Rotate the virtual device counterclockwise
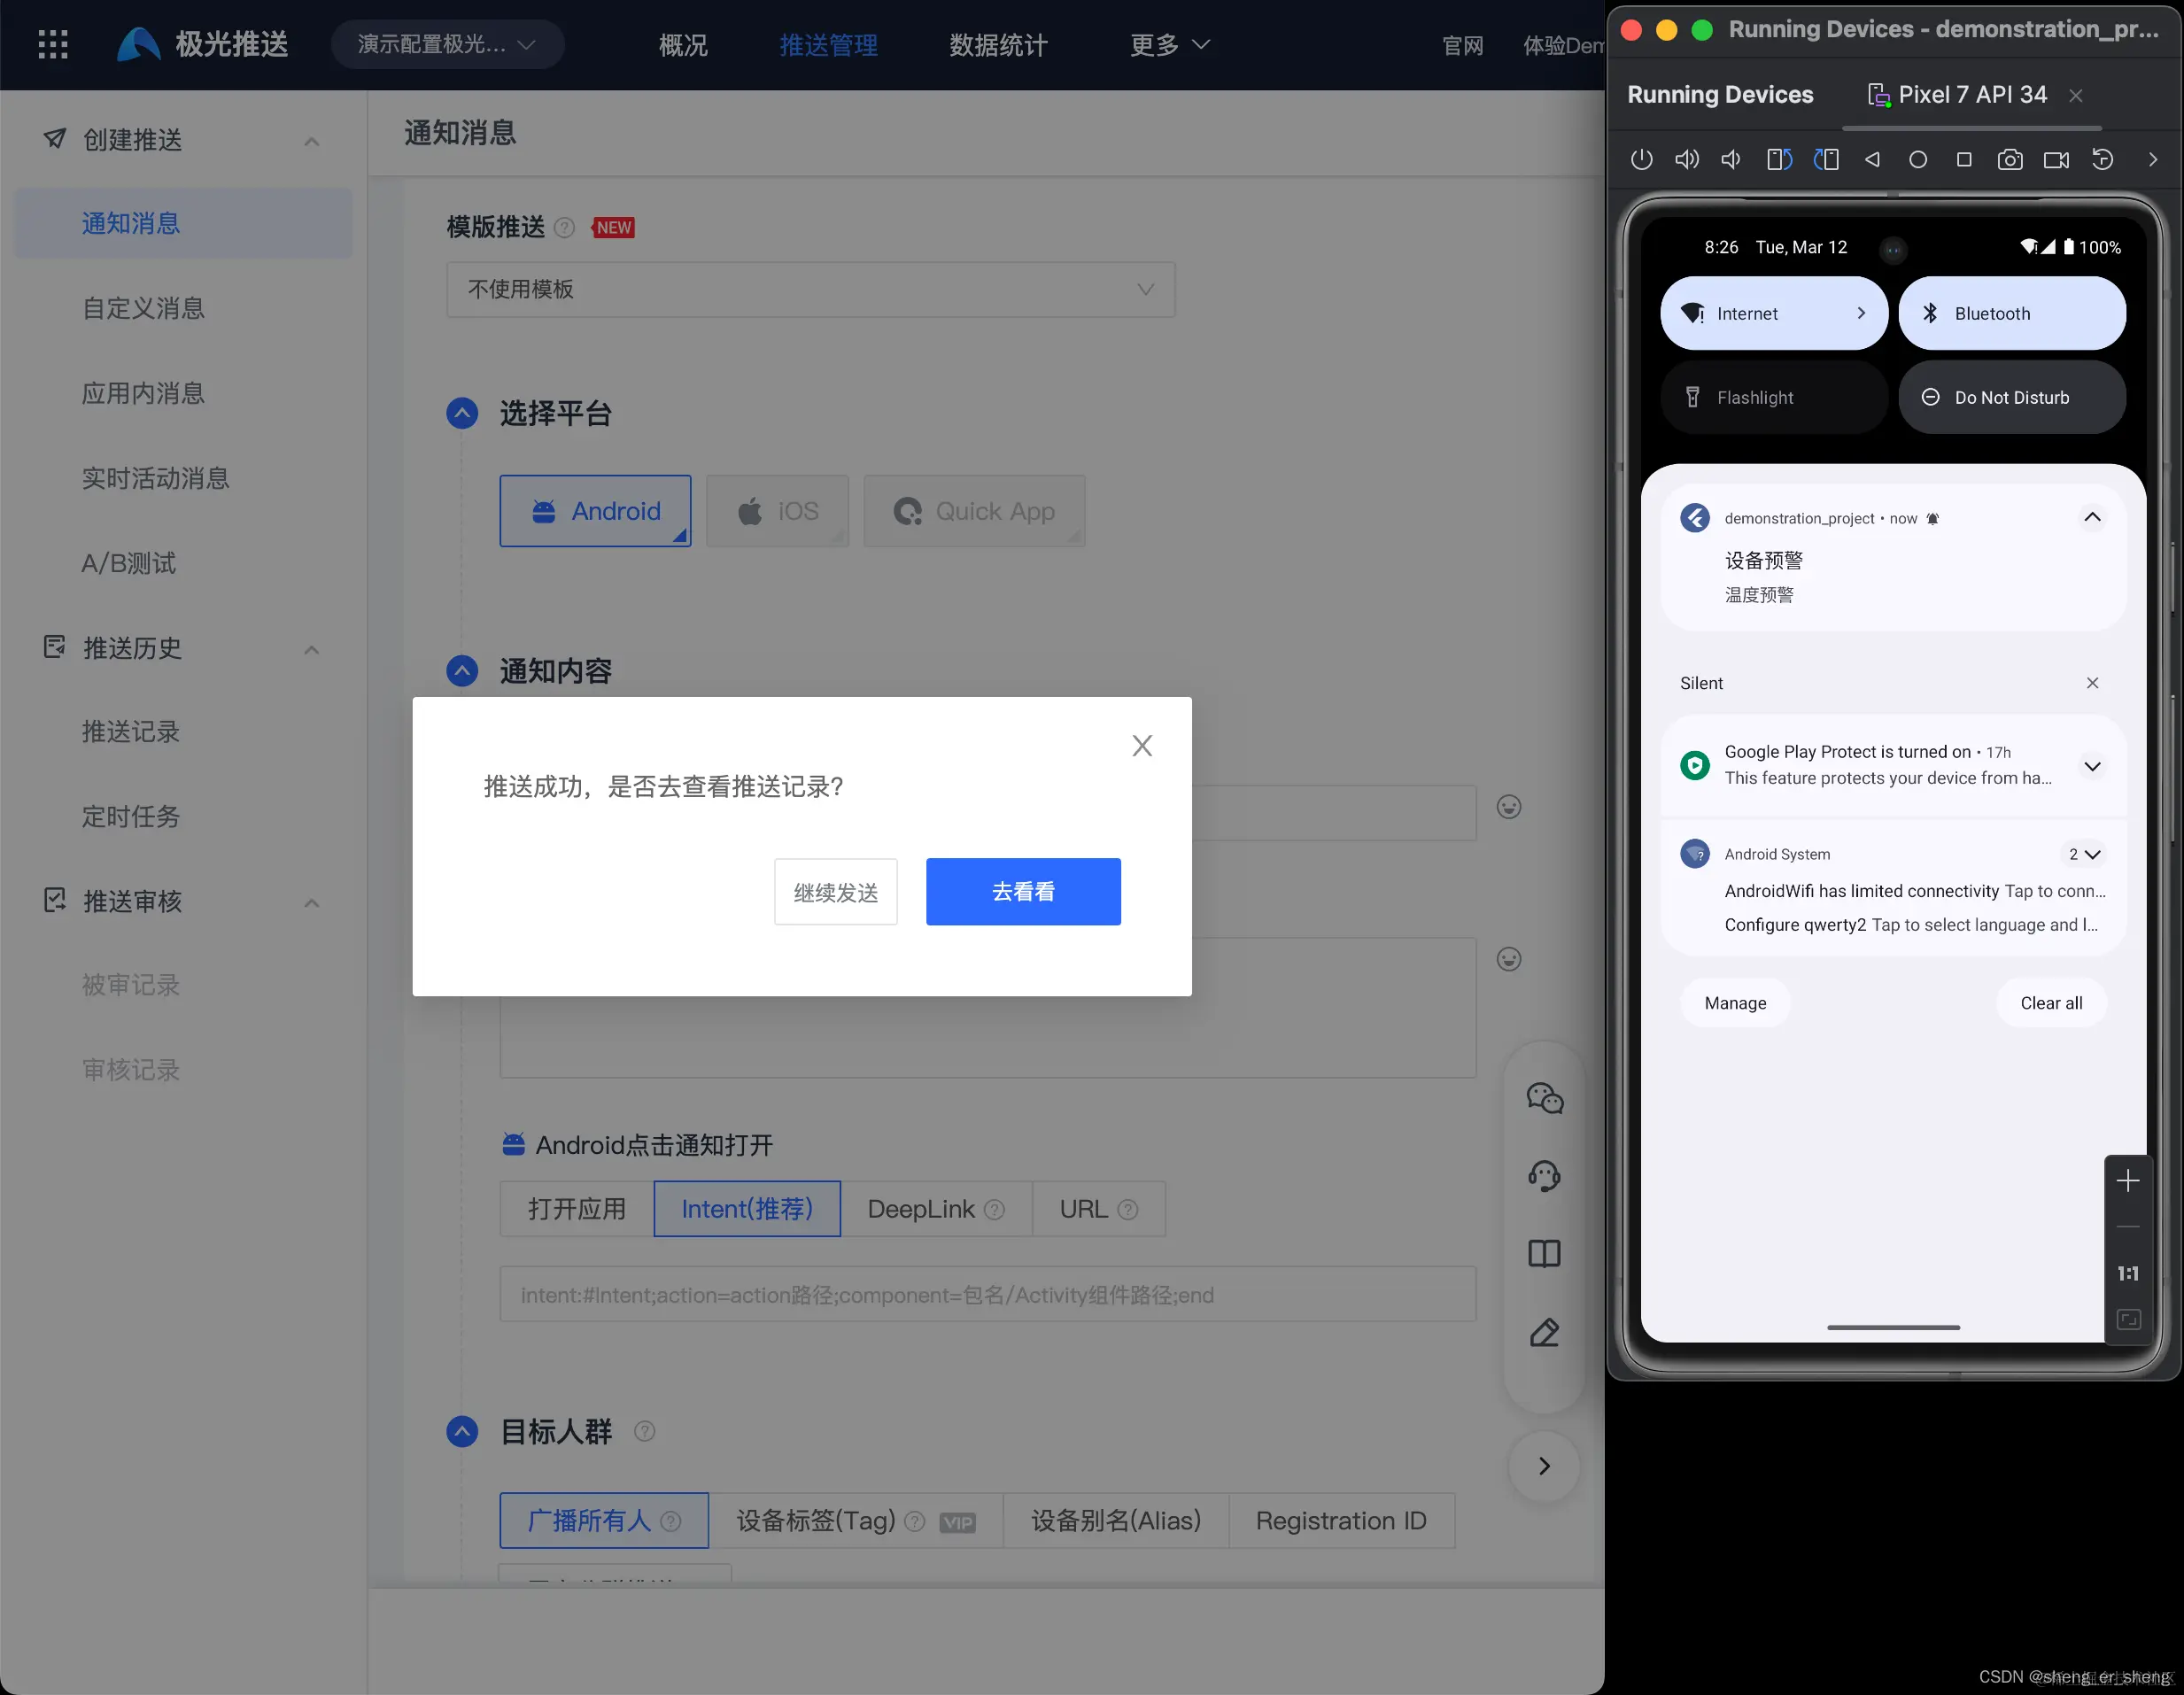The height and width of the screenshot is (1695, 2184). tap(1780, 159)
